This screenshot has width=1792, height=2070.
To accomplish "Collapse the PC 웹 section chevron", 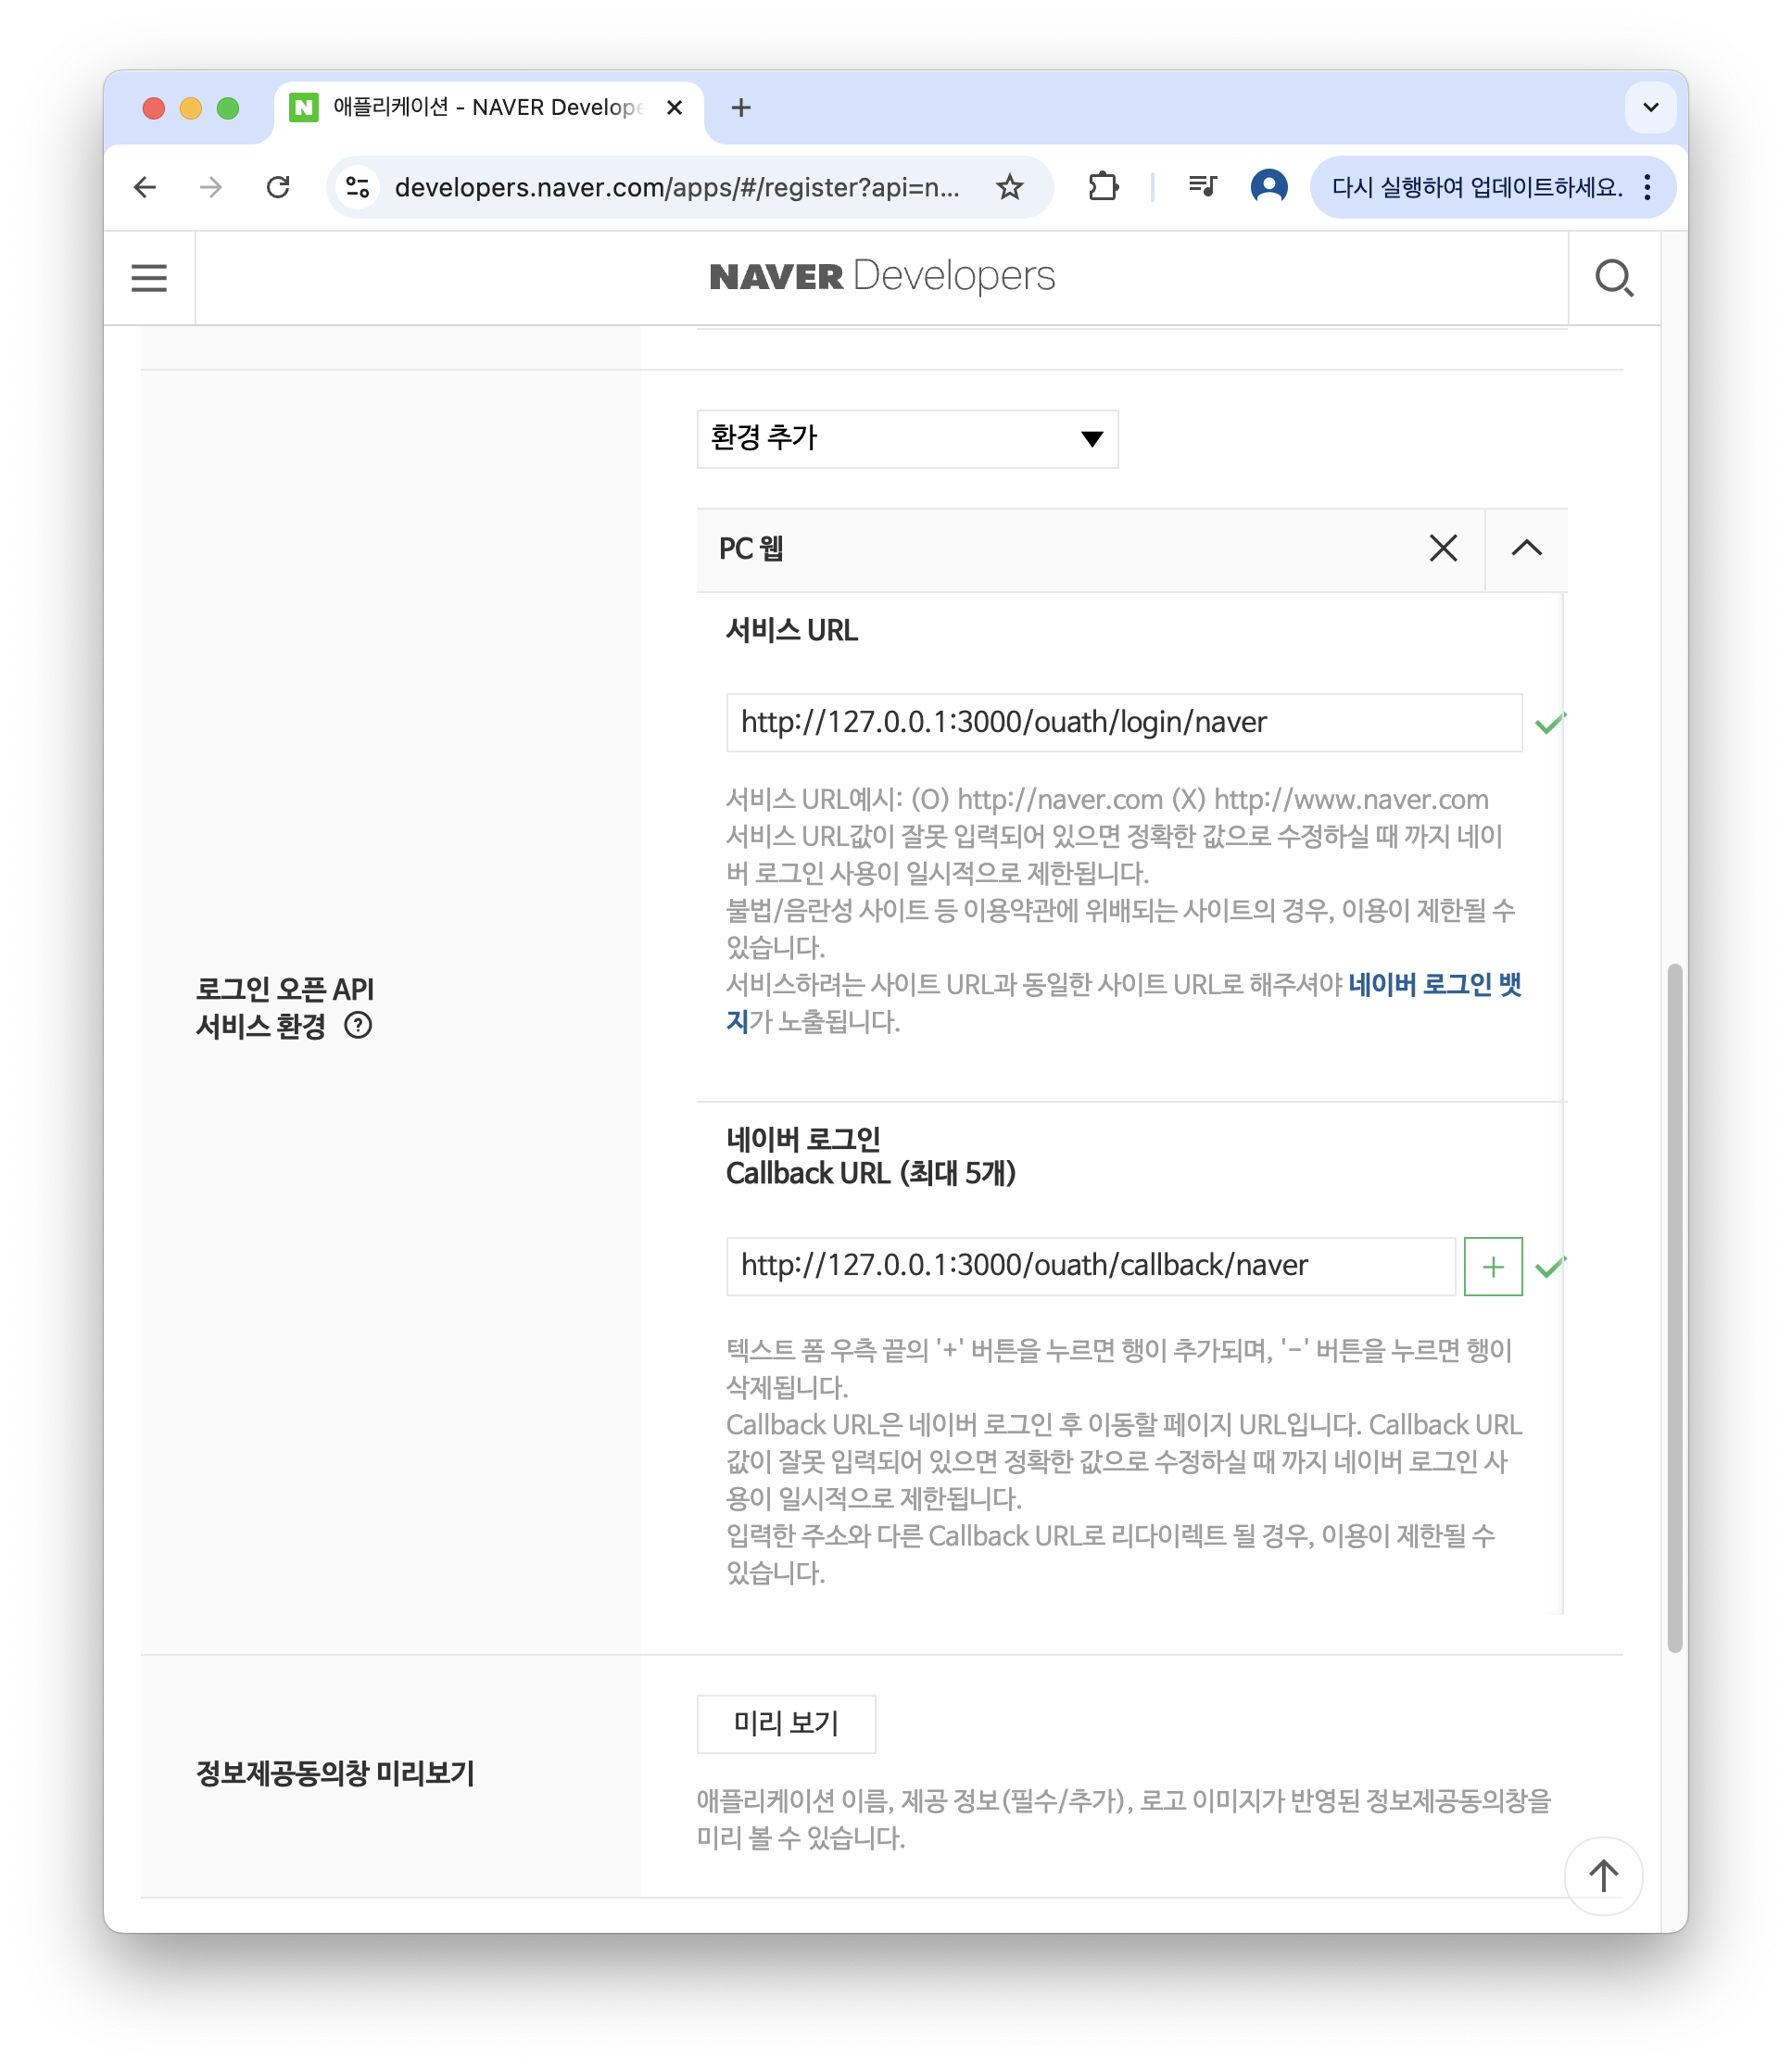I will tap(1526, 548).
